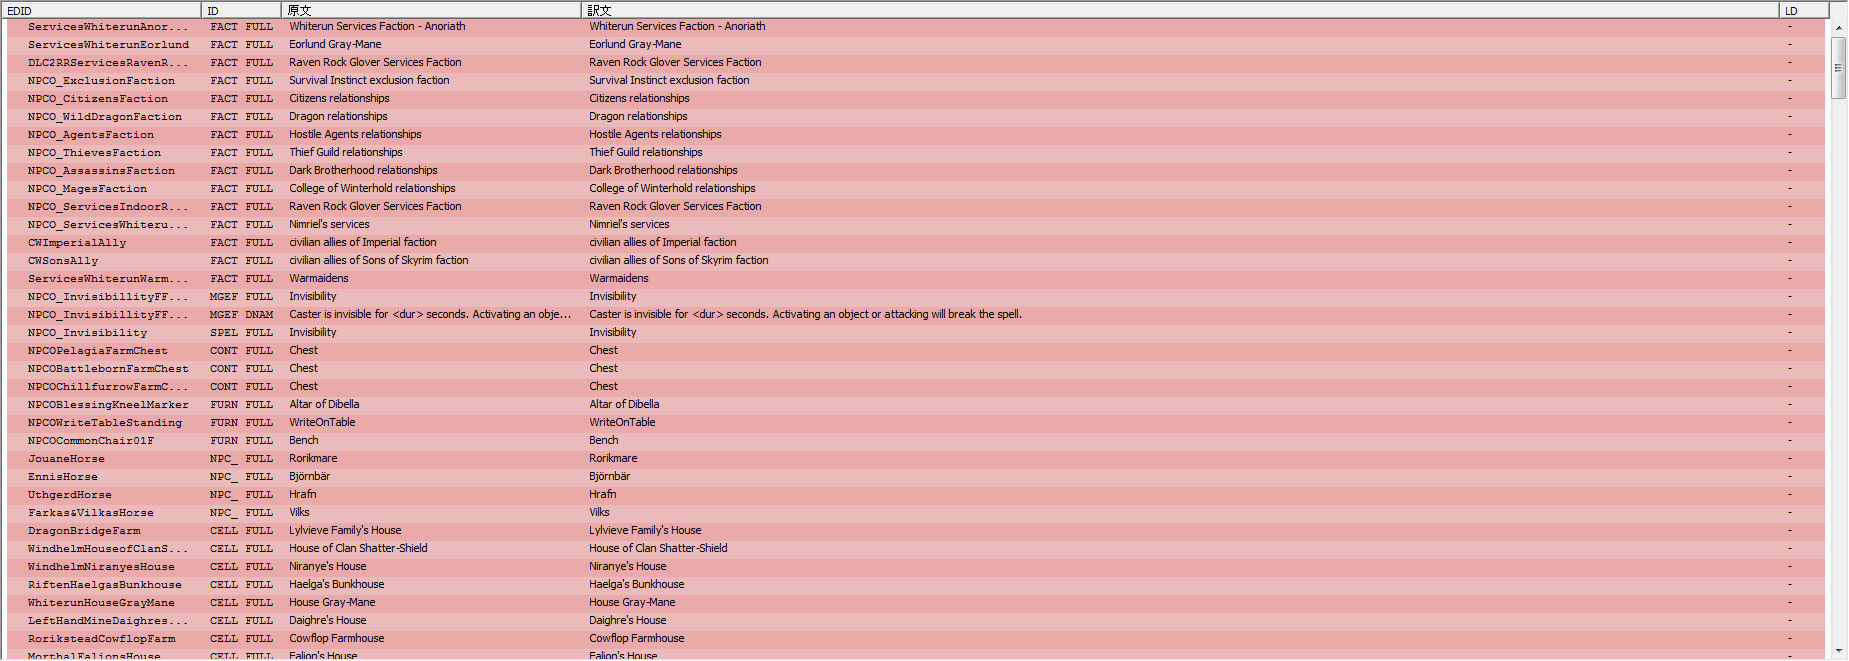1849x661 pixels.
Task: Click 訳文 cell 'civilian allies of Imperial faction'
Action: tap(662, 243)
